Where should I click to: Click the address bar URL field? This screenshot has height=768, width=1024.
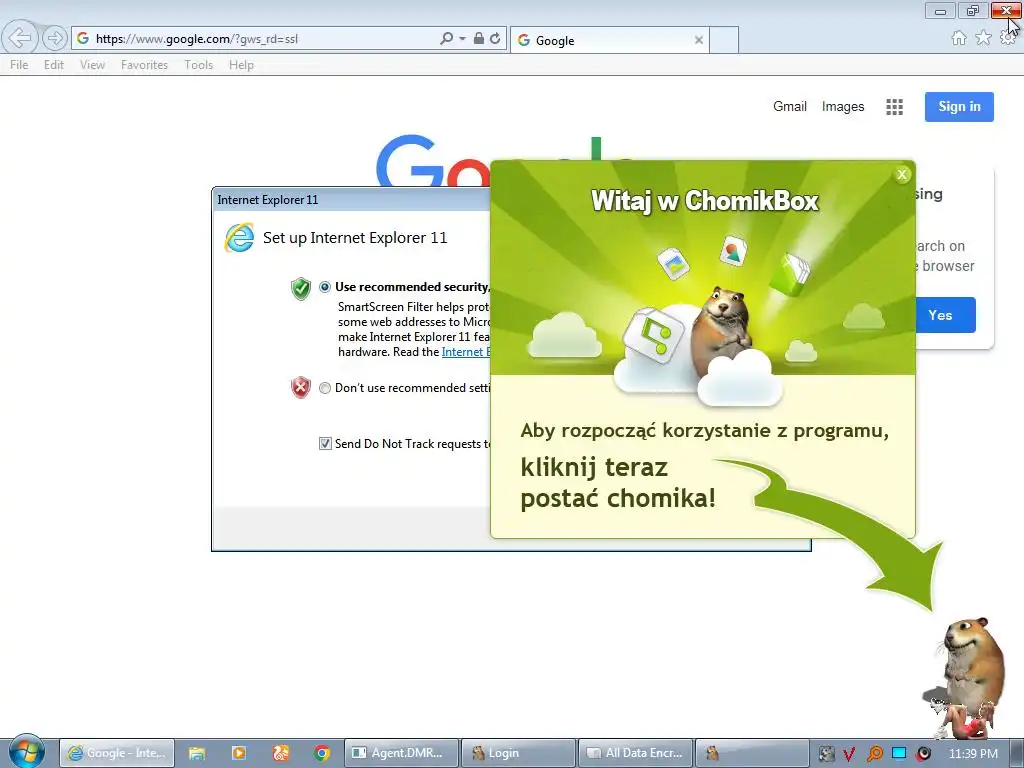(261, 39)
